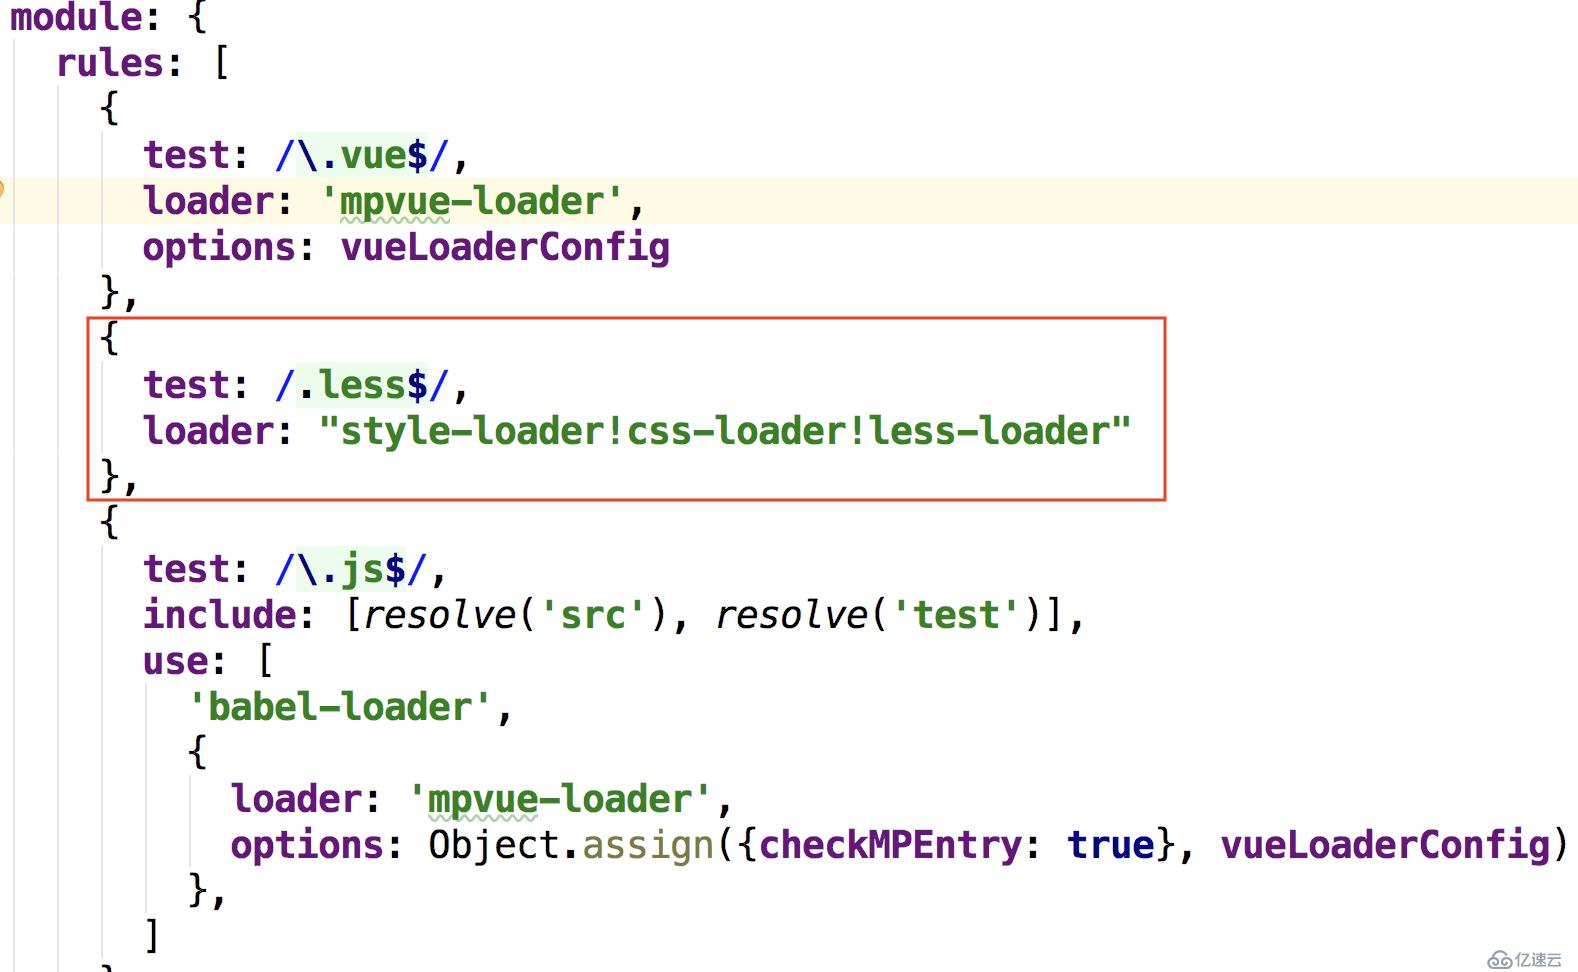This screenshot has width=1578, height=972.
Task: Click the 'include' property name
Action: coord(220,615)
